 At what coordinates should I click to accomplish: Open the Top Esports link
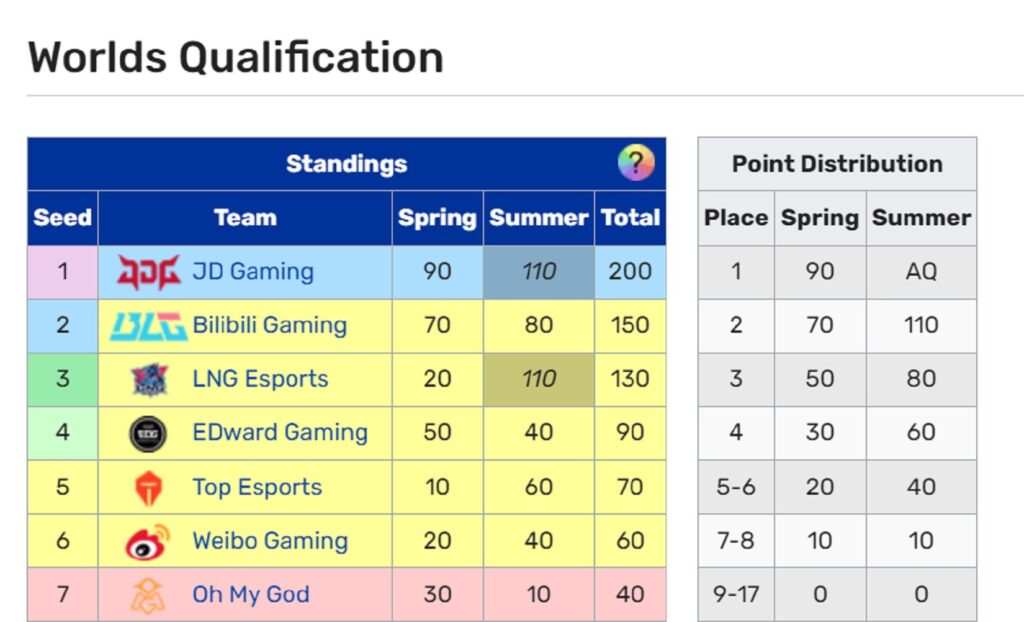[257, 488]
